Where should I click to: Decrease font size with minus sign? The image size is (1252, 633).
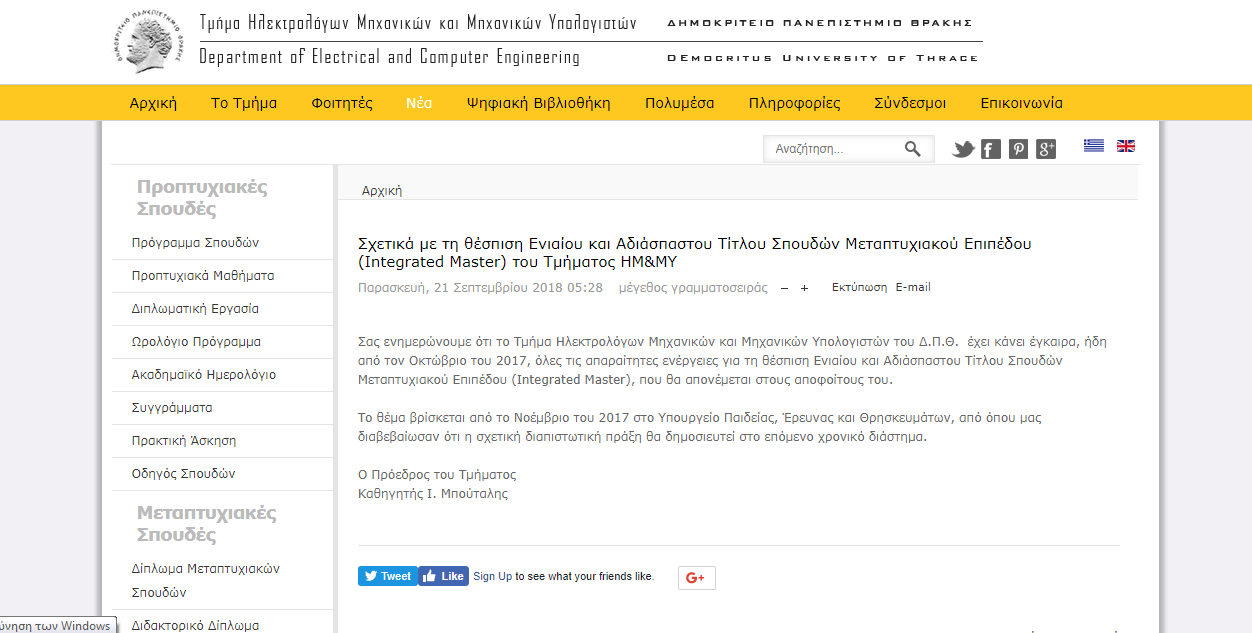pyautogui.click(x=785, y=288)
